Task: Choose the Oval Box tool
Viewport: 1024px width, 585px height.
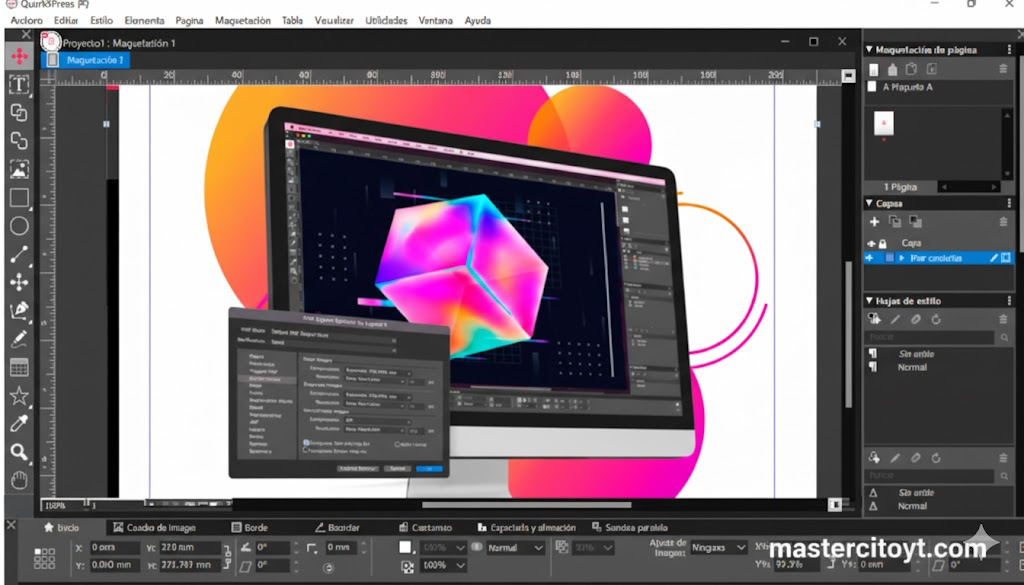Action: (x=18, y=226)
